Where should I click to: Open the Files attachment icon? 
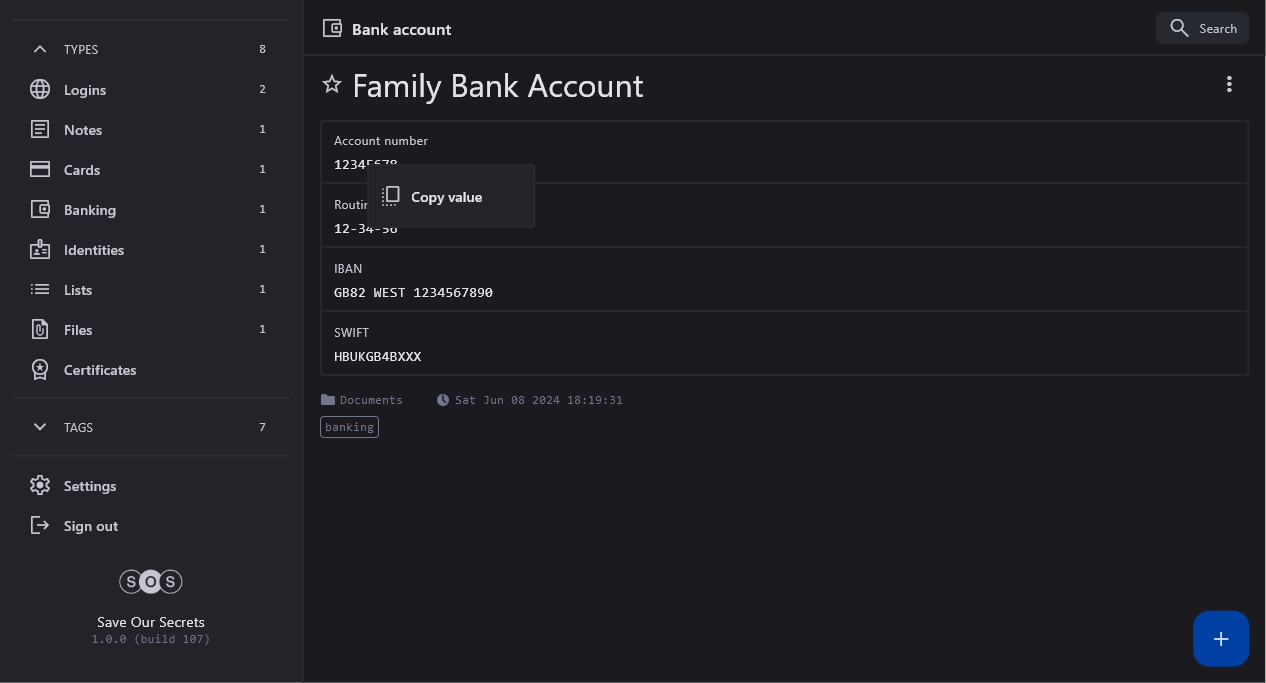[x=40, y=330]
